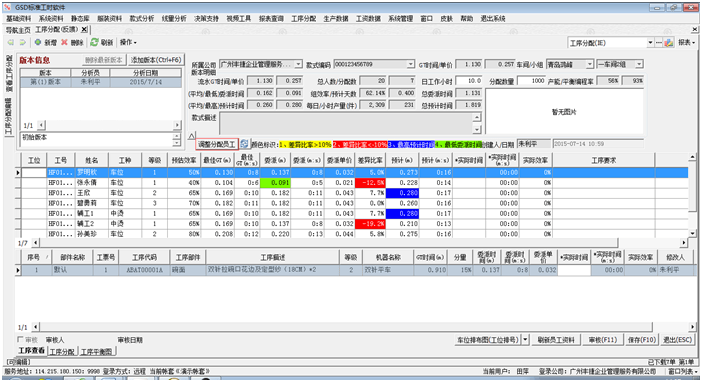702x382 pixels.
Task: Expand the 工序分配(IE) combo box
Action: click(650, 43)
